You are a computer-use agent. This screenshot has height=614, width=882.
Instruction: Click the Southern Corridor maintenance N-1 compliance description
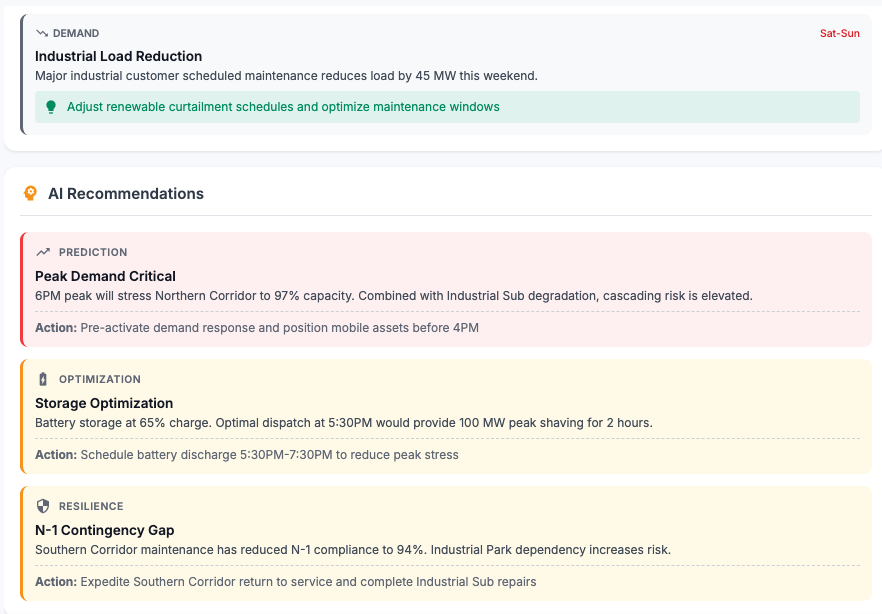353,550
